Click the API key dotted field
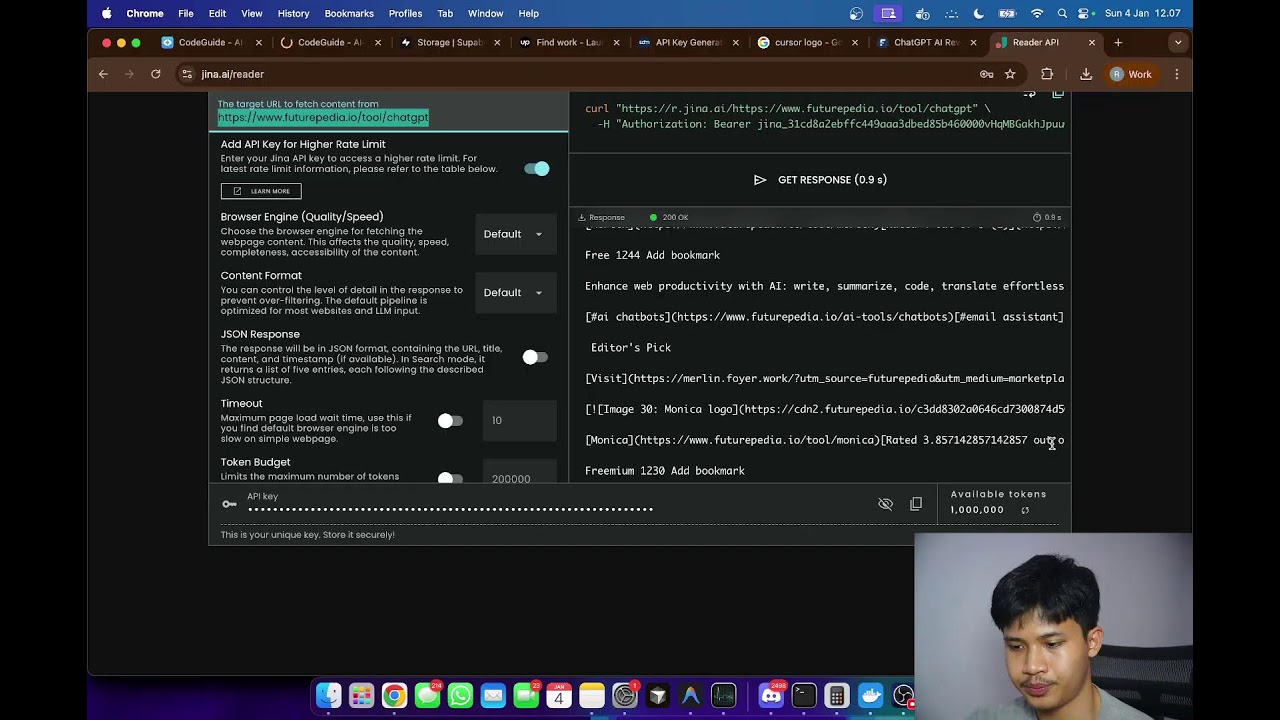 tap(450, 509)
